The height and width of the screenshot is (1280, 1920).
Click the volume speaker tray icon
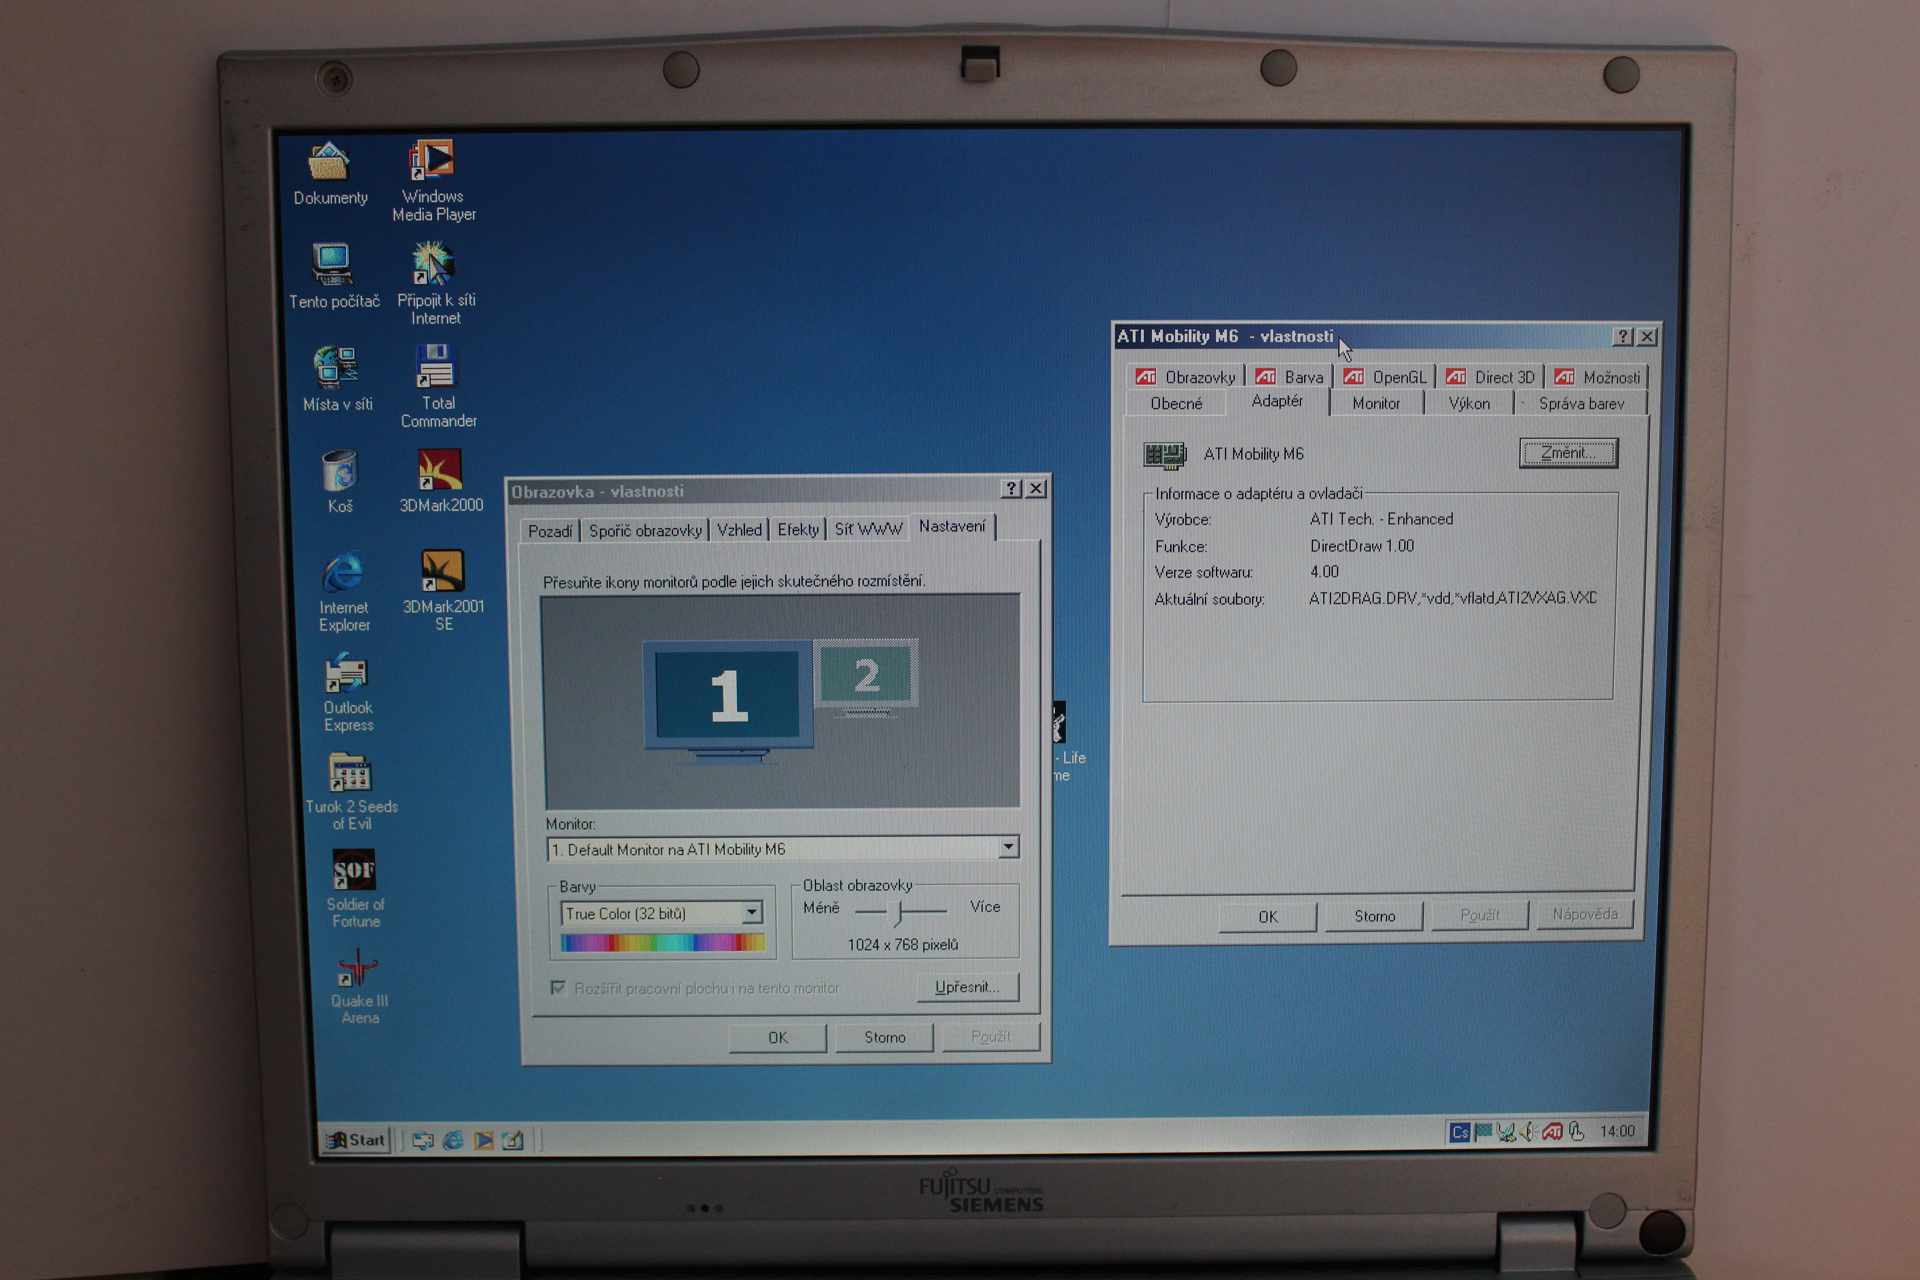pos(1529,1132)
